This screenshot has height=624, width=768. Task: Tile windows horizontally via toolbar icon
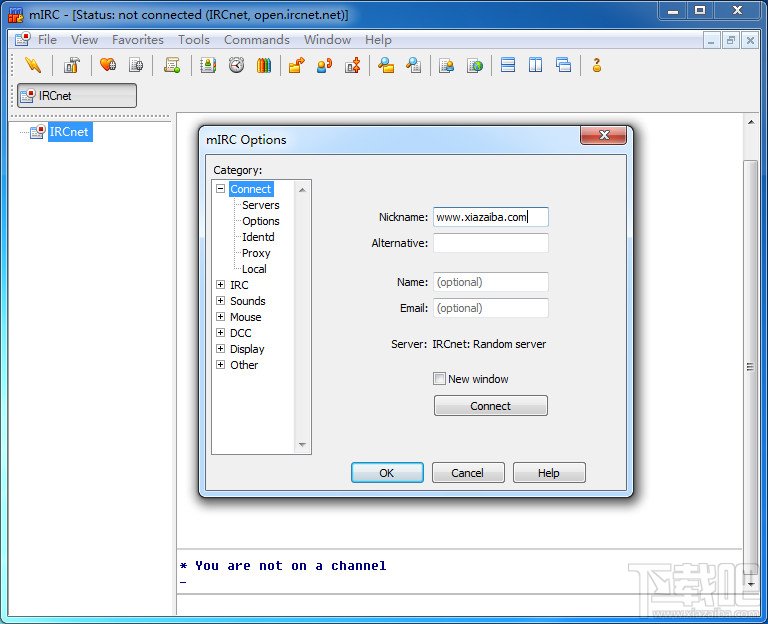tap(508, 65)
